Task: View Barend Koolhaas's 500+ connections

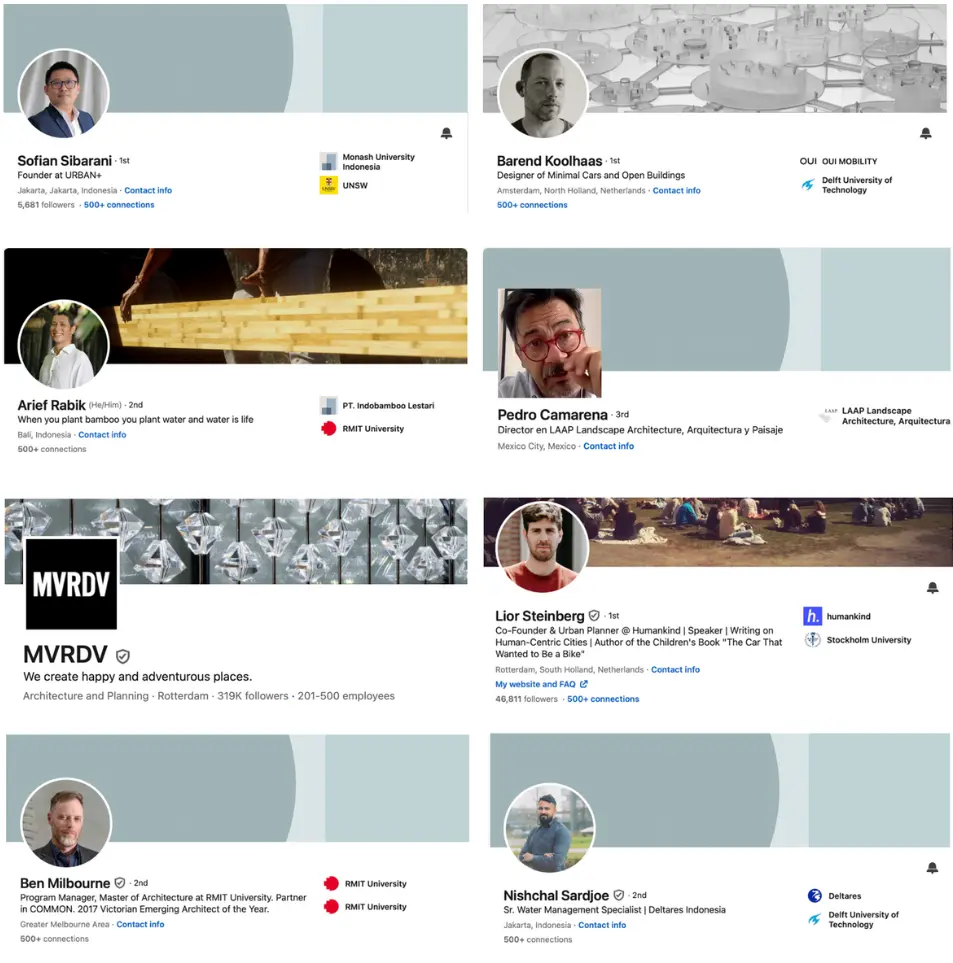Action: 532,205
